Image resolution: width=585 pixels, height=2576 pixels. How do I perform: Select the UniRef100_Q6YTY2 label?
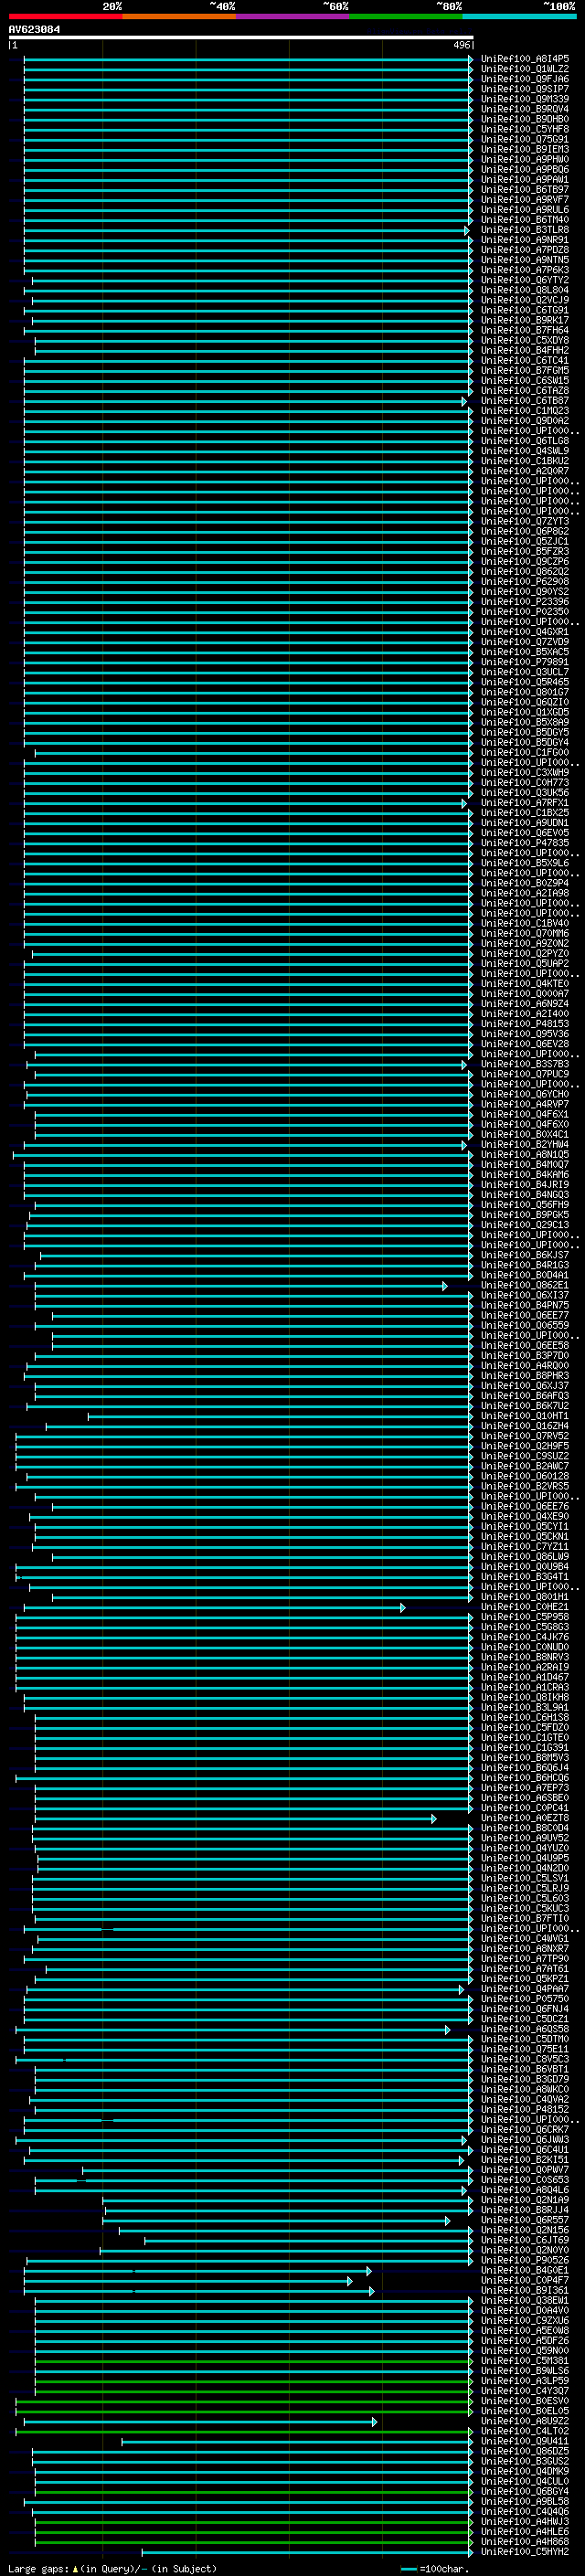(x=525, y=280)
